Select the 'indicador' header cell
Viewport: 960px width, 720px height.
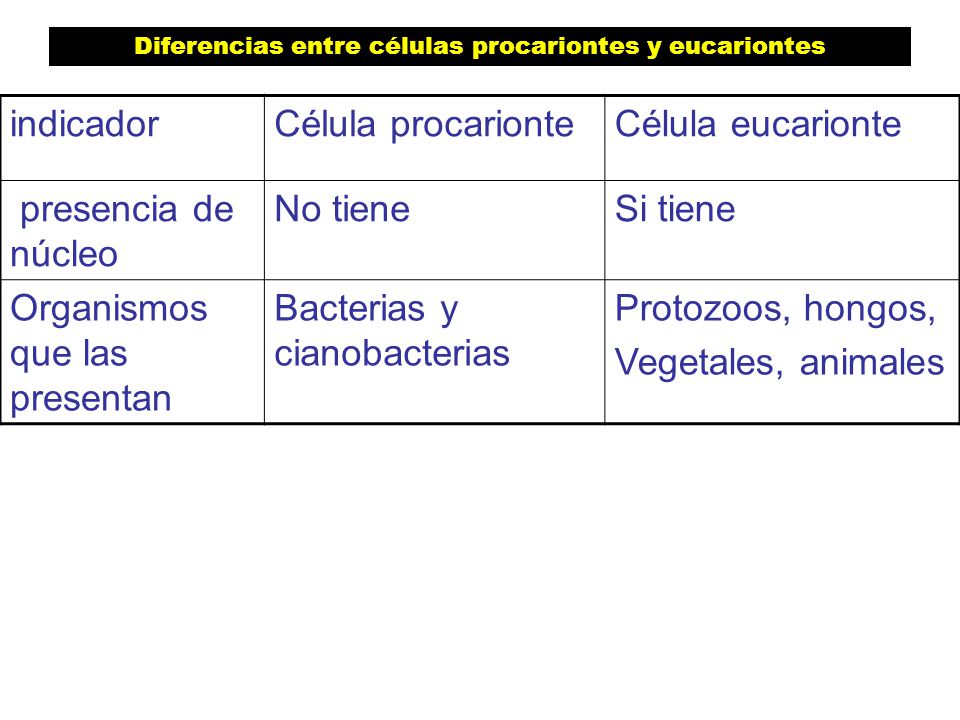click(133, 138)
